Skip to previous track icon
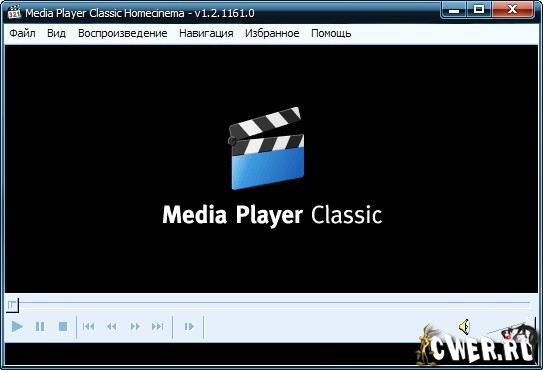This screenshot has height=370, width=543. click(x=88, y=326)
